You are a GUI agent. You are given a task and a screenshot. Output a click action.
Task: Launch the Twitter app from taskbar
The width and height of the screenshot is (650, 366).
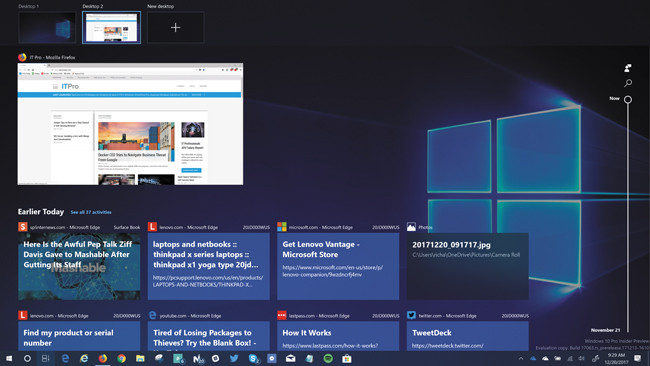(234, 358)
